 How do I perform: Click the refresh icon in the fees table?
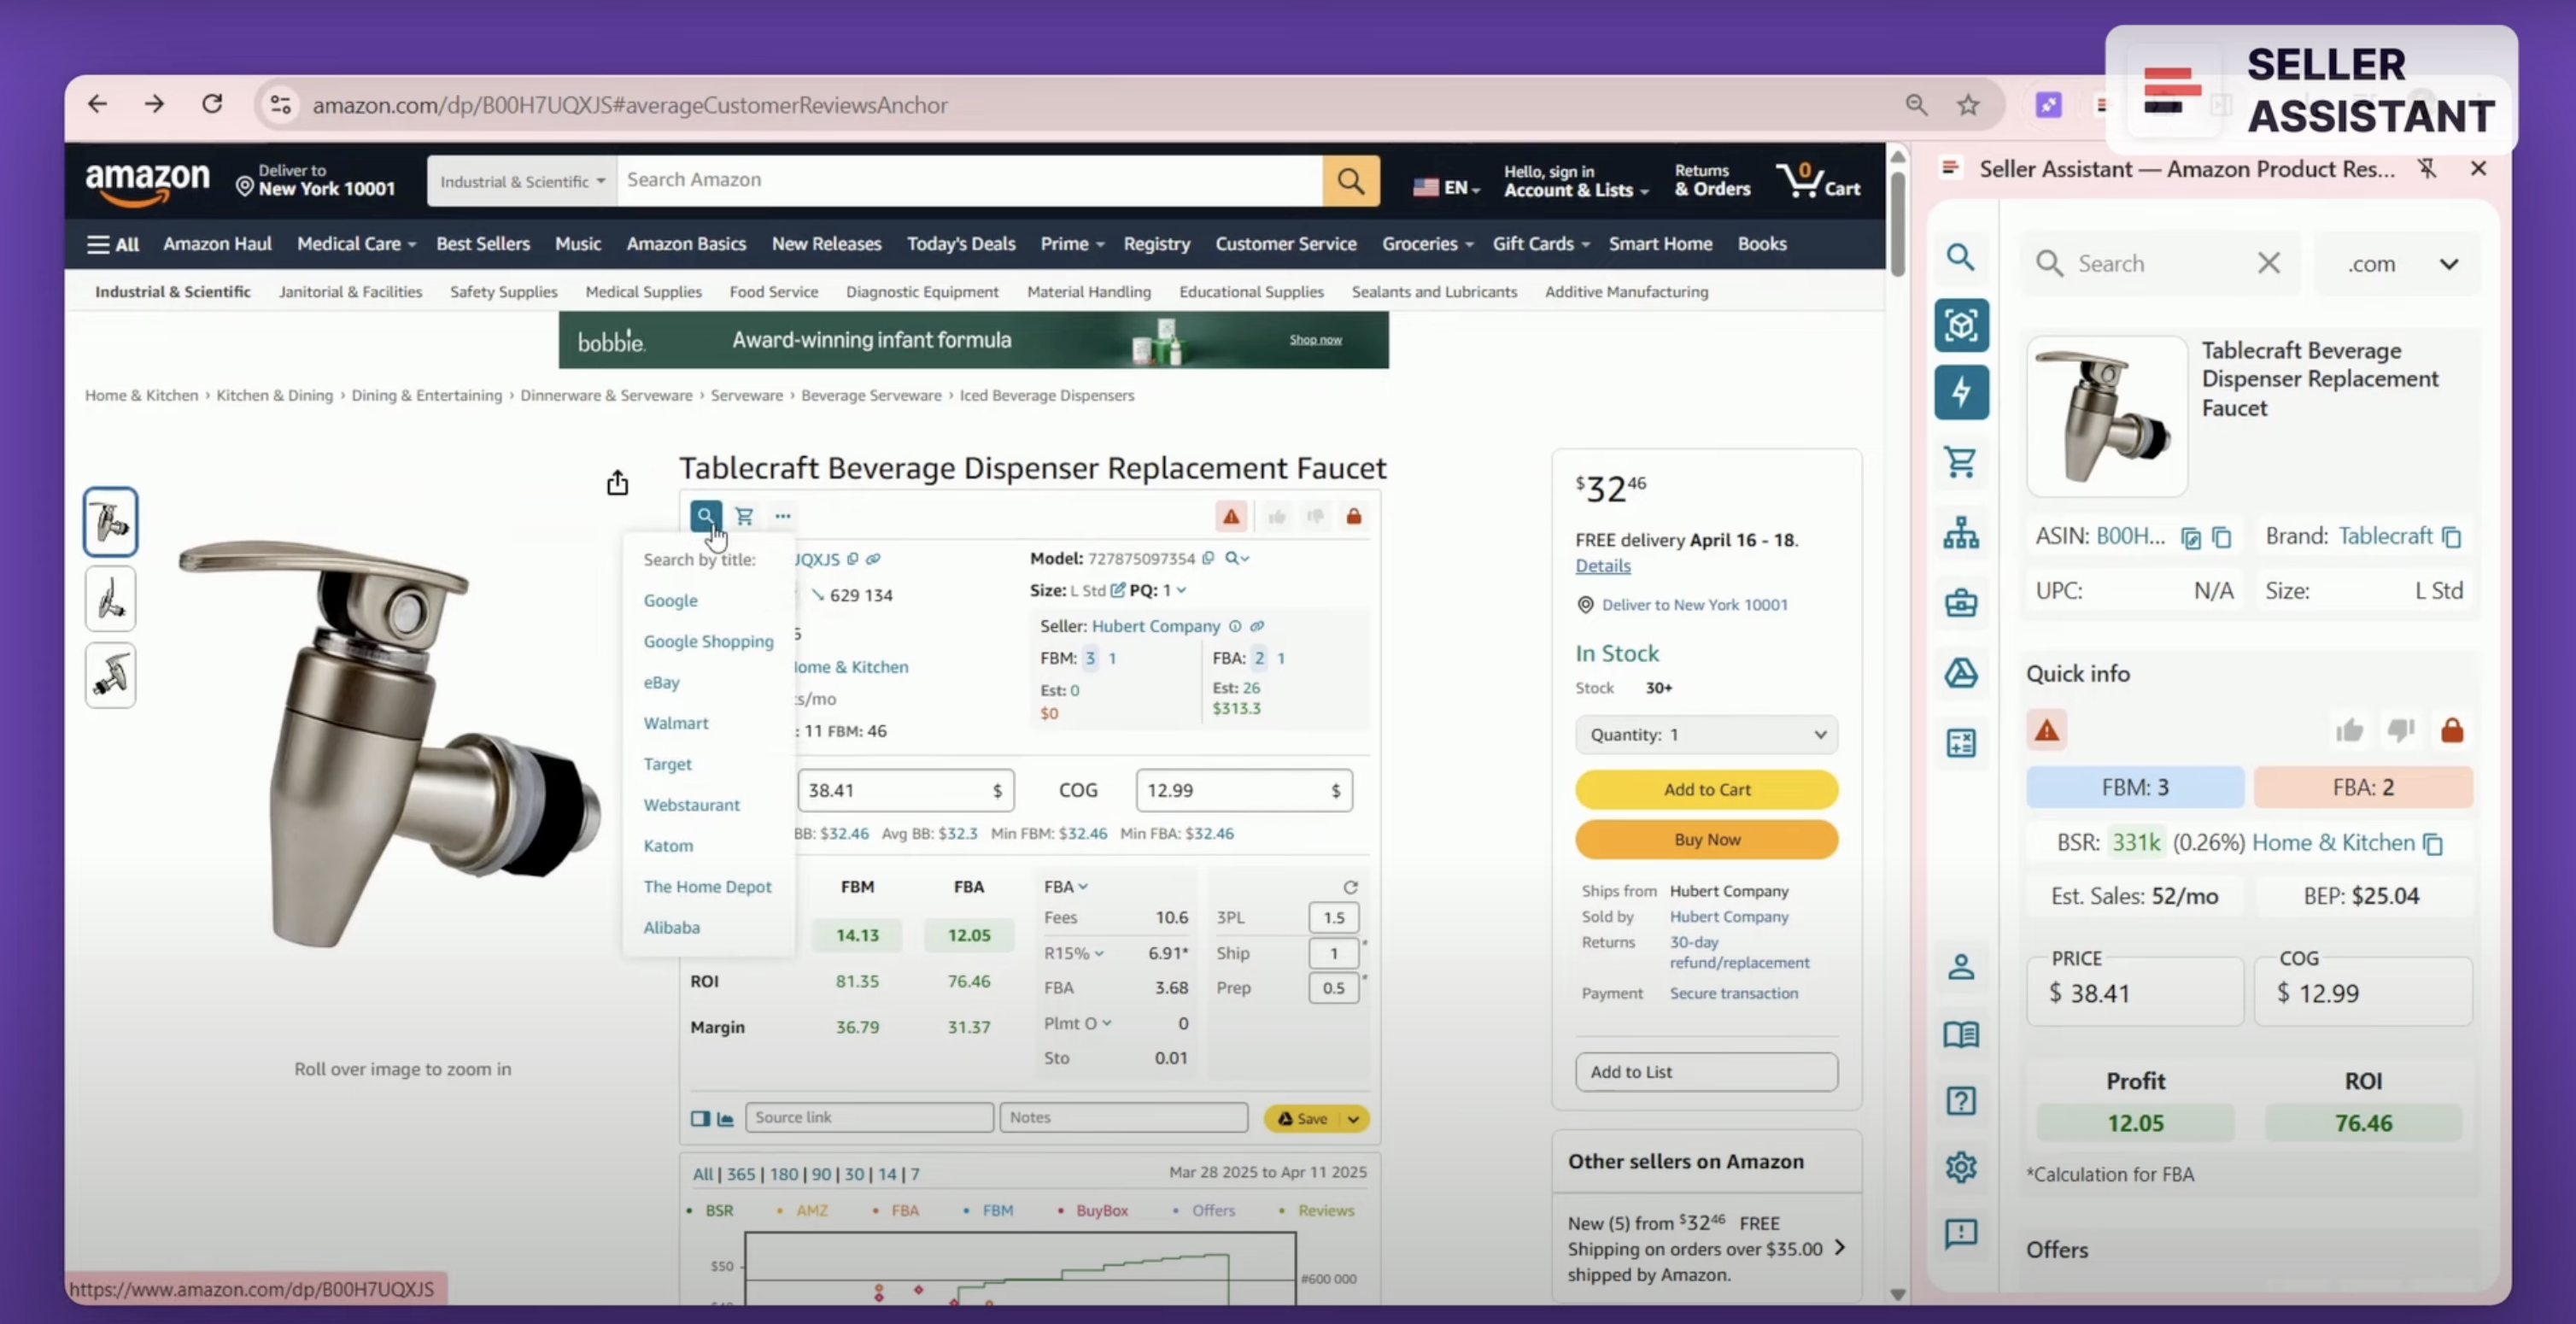point(1350,887)
